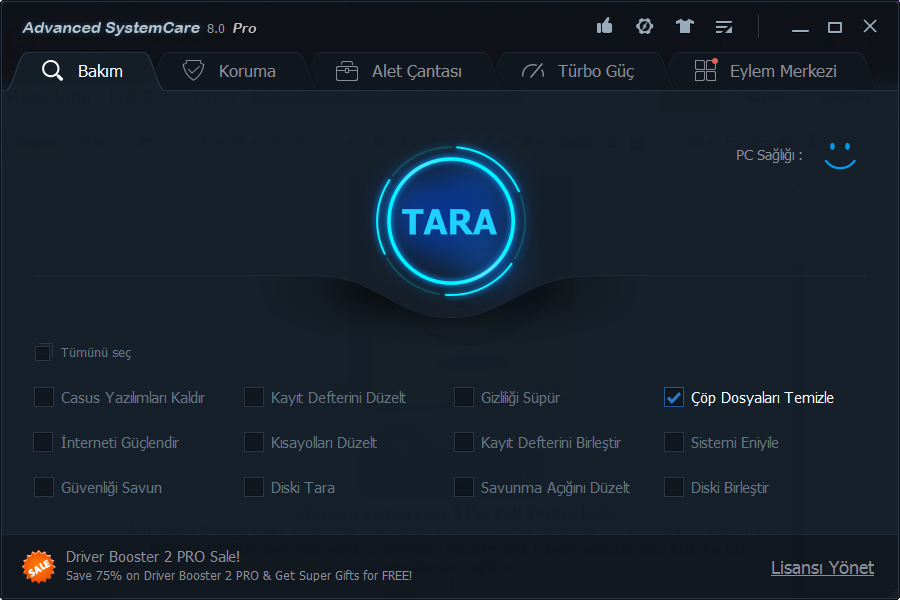Click the Driver Booster 2 PRO Sale headline
Viewport: 900px width, 600px height.
(x=153, y=556)
